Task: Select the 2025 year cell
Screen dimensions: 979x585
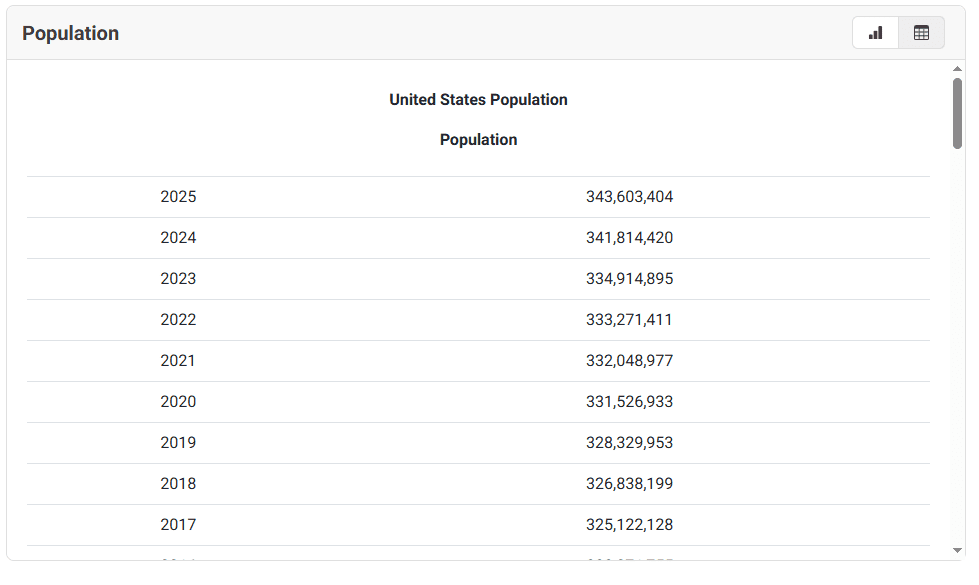Action: click(178, 197)
